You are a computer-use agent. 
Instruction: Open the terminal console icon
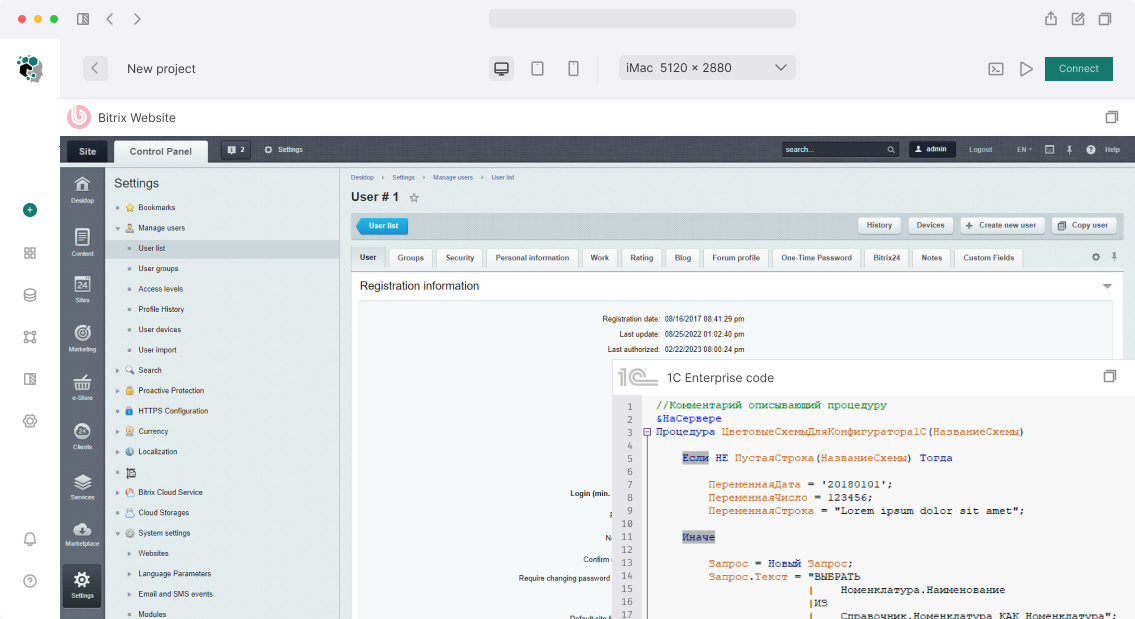995,69
